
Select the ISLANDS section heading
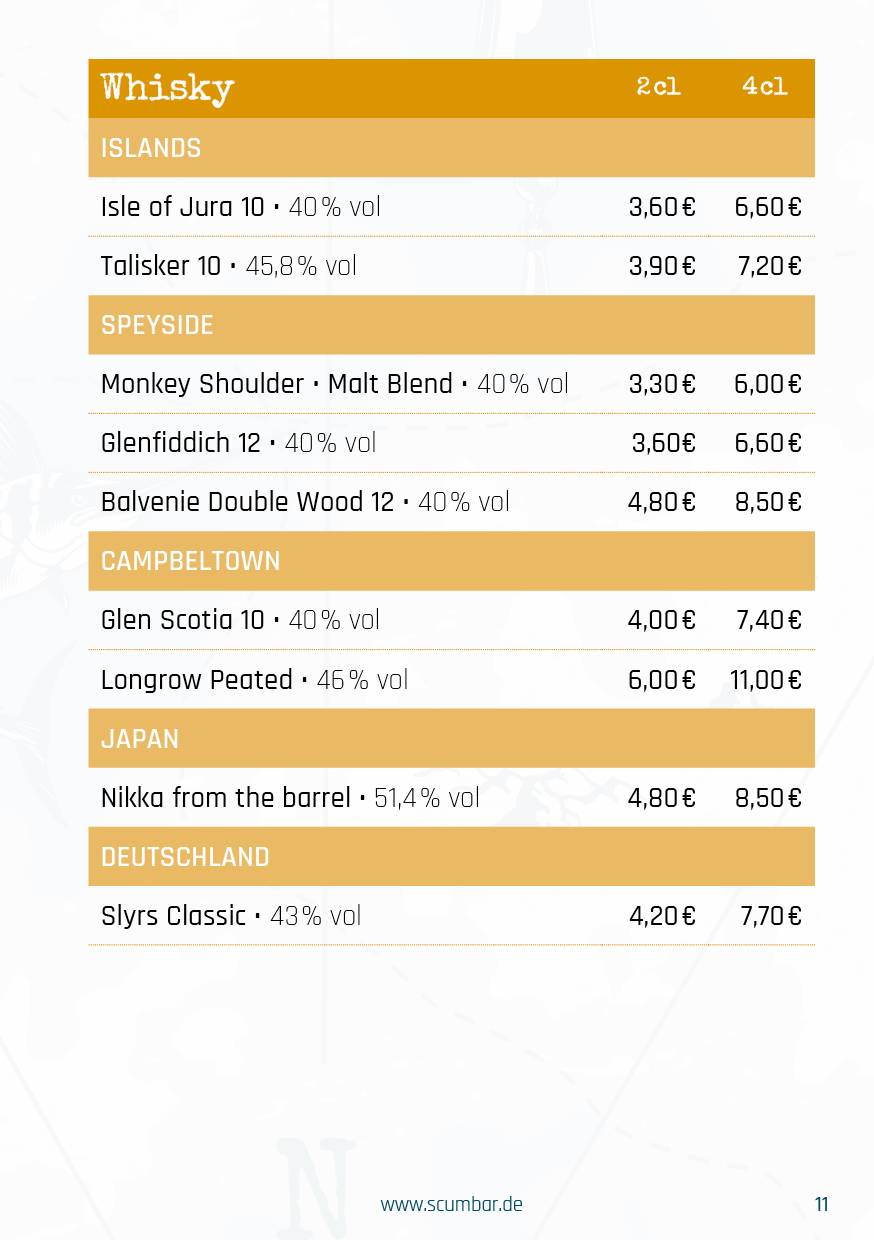(151, 148)
